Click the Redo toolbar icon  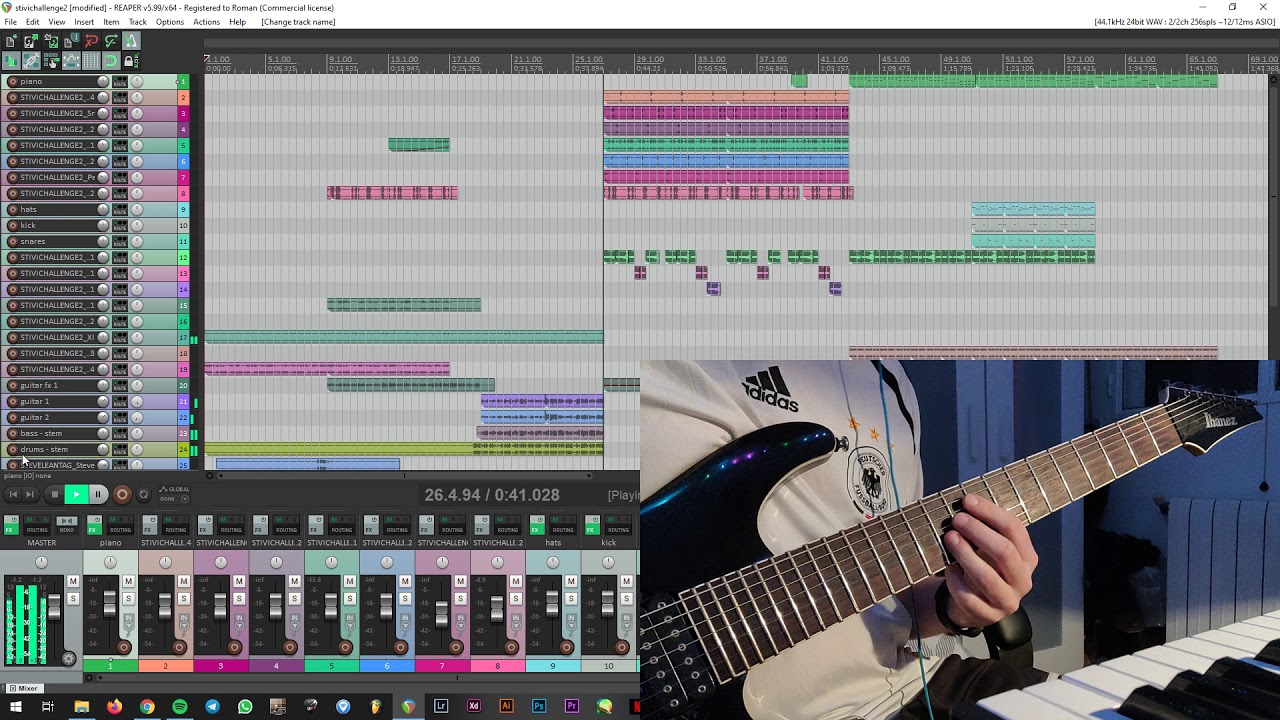pyautogui.click(x=111, y=41)
